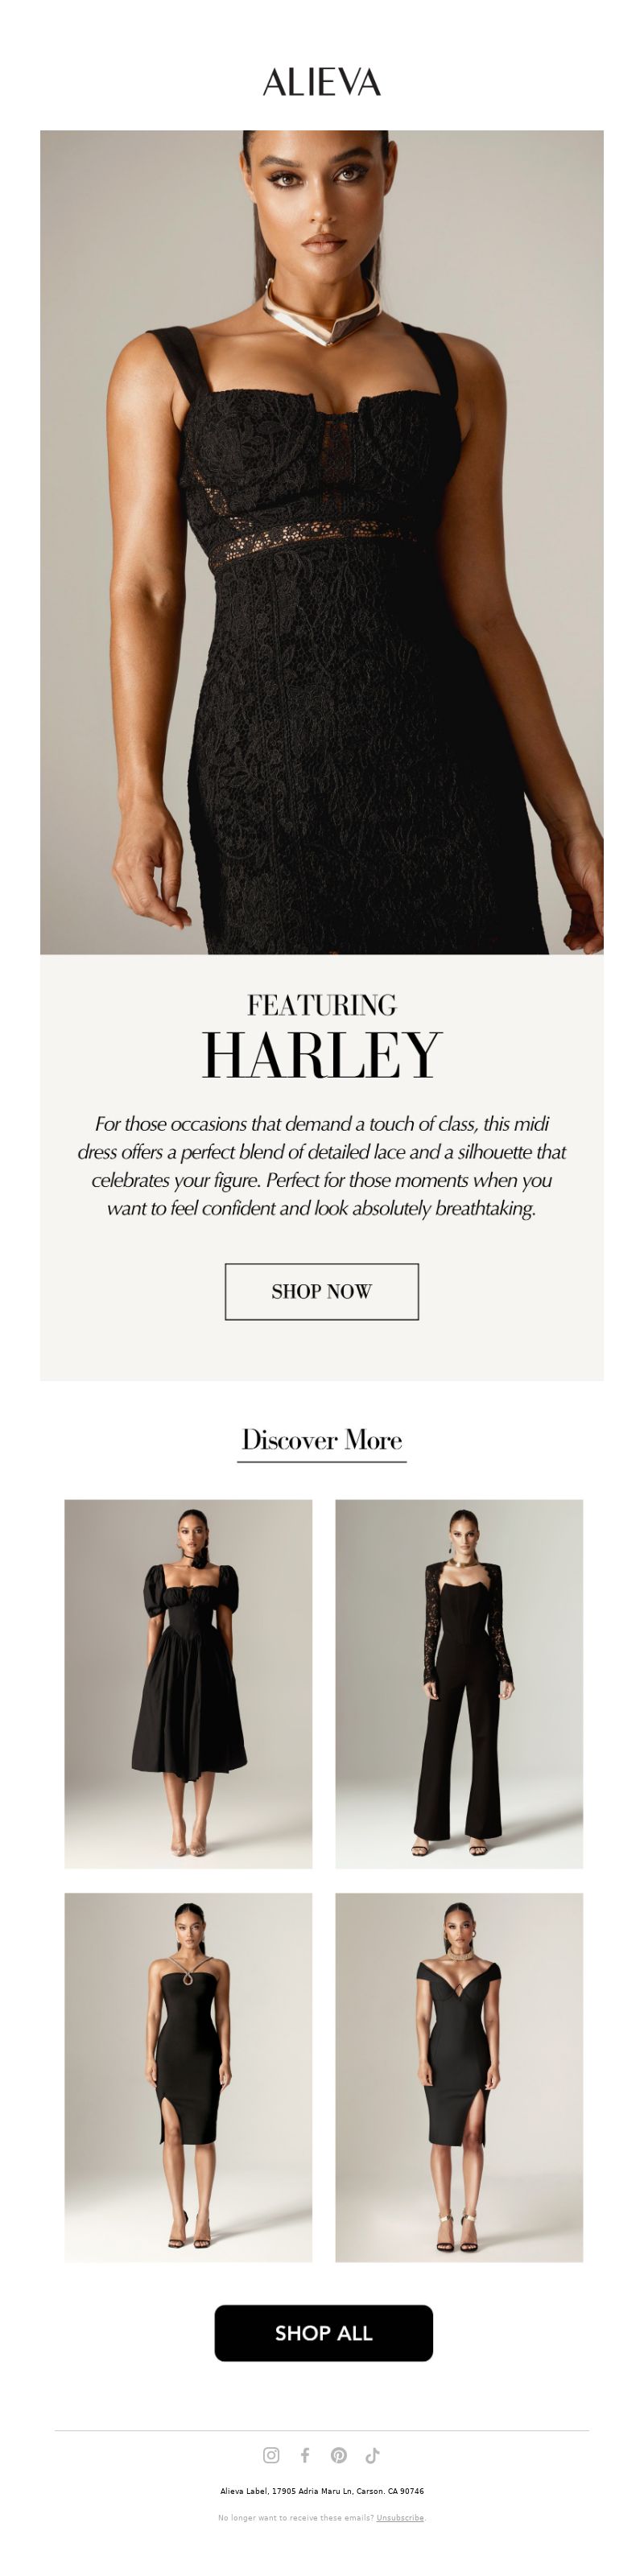The width and height of the screenshot is (644, 2576).
Task: View the lace-sleeve jumpsuit thumbnail
Action: (x=459, y=1684)
